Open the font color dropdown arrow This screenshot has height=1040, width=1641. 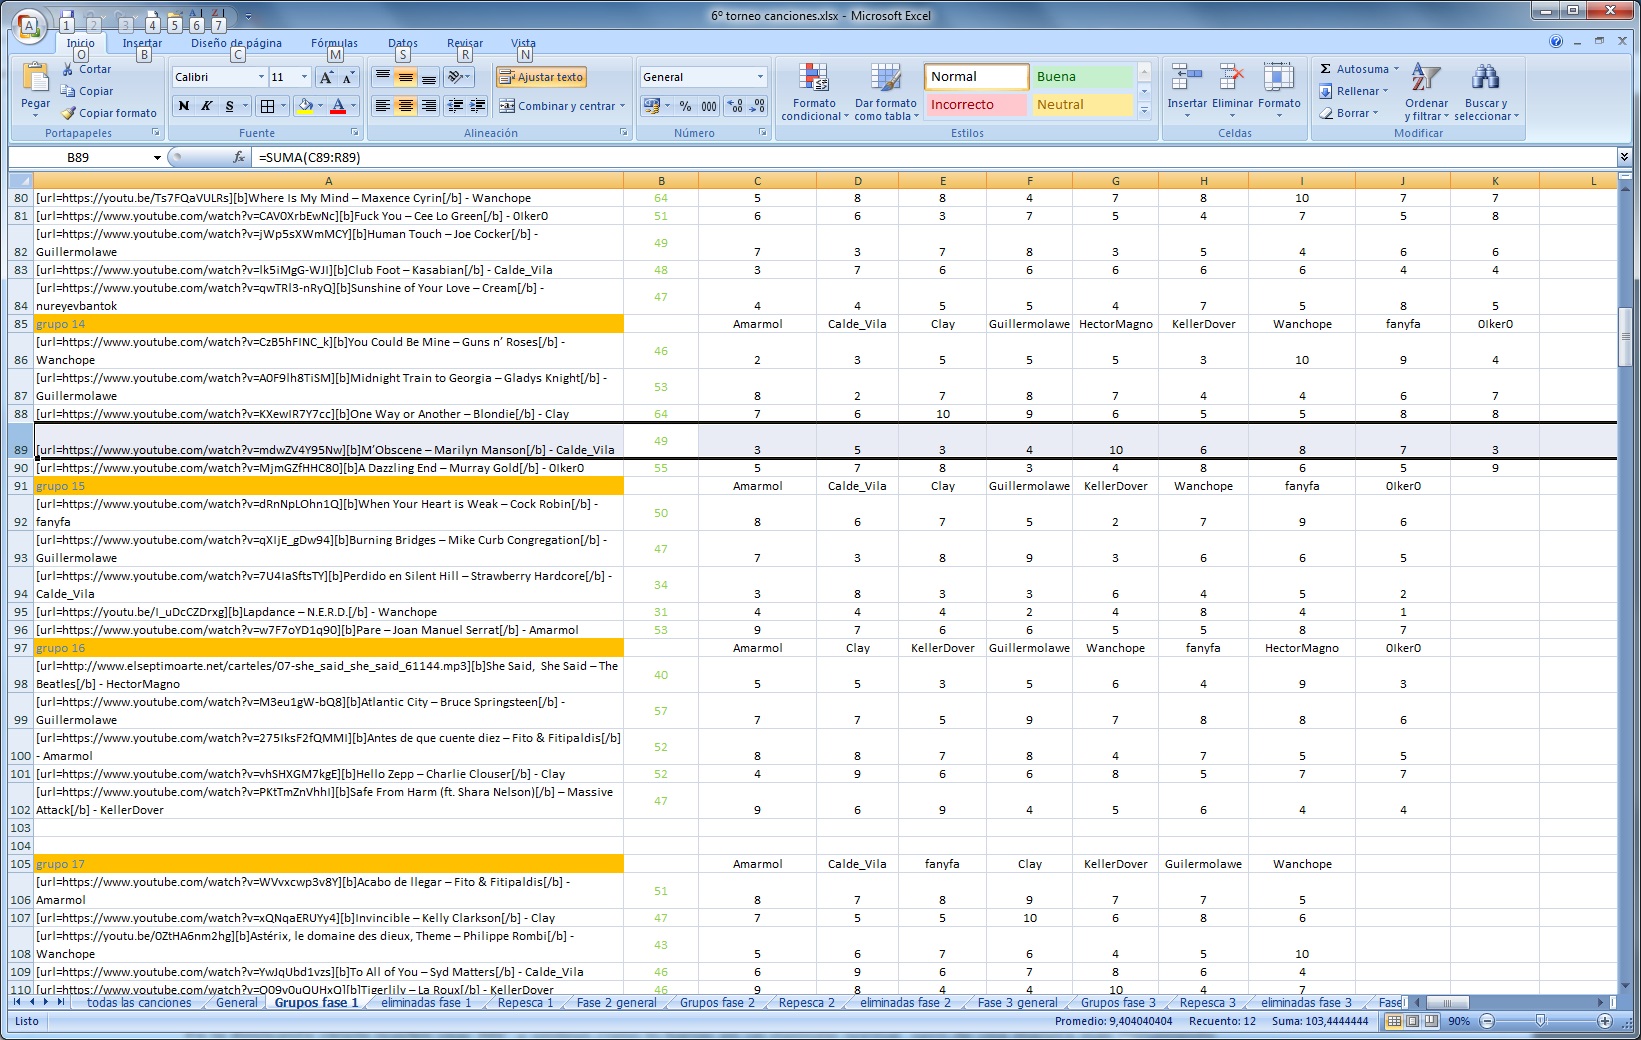tap(353, 106)
